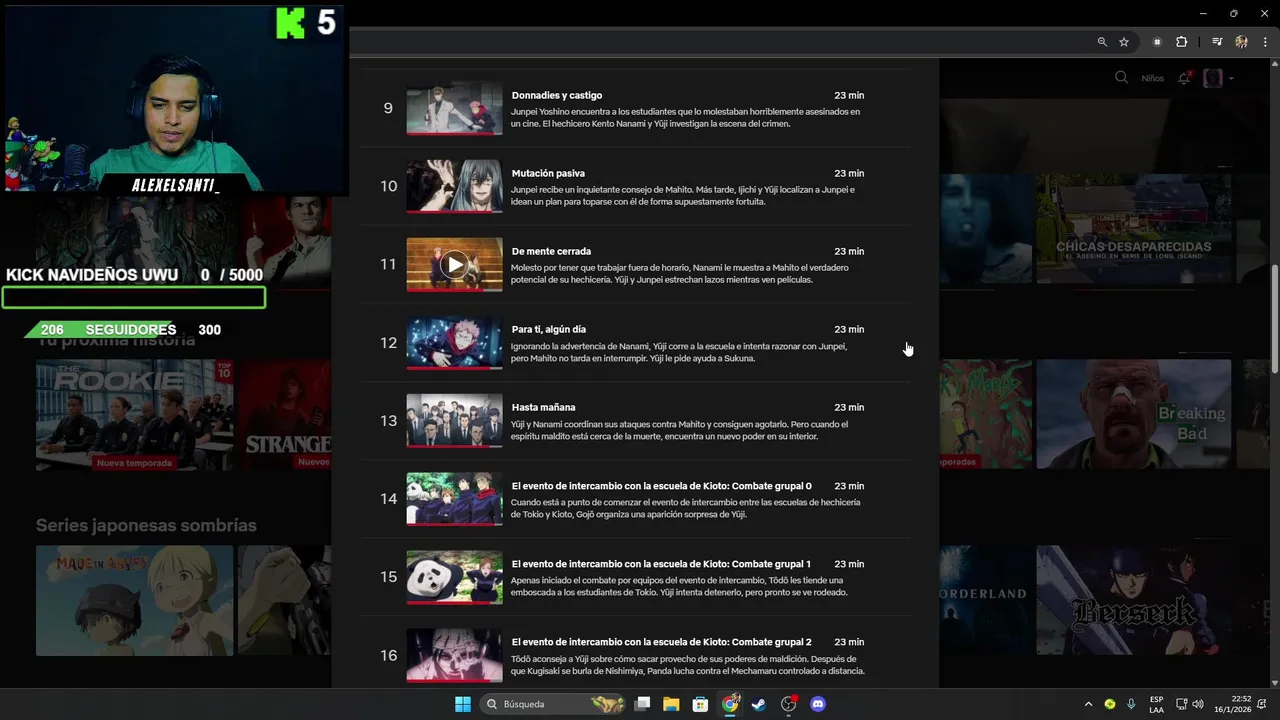Open OBS Studio from the taskbar
The height and width of the screenshot is (720, 1280).
(789, 704)
